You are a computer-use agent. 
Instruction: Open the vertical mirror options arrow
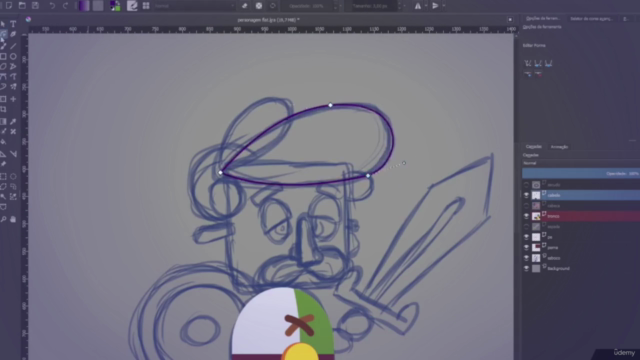[x=444, y=6]
